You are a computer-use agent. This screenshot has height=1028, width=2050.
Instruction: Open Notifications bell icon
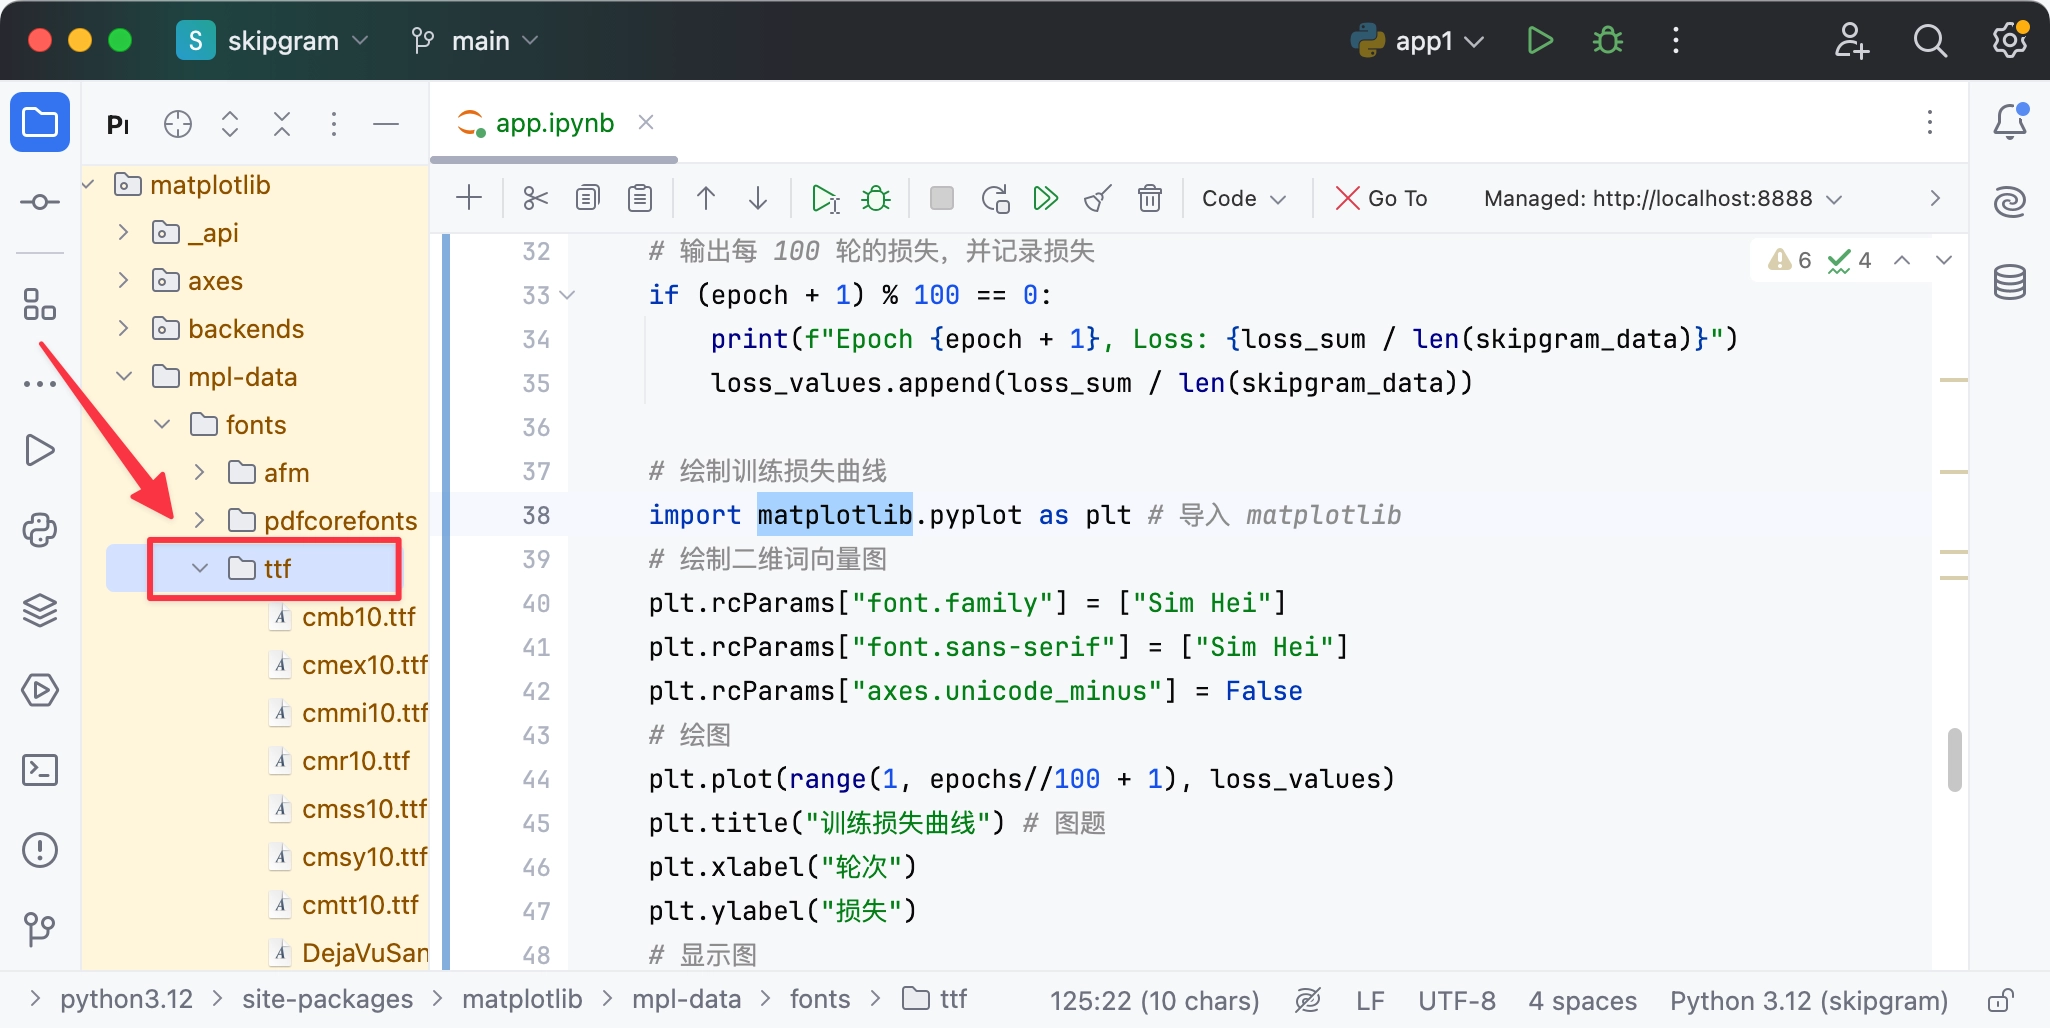(x=2010, y=122)
